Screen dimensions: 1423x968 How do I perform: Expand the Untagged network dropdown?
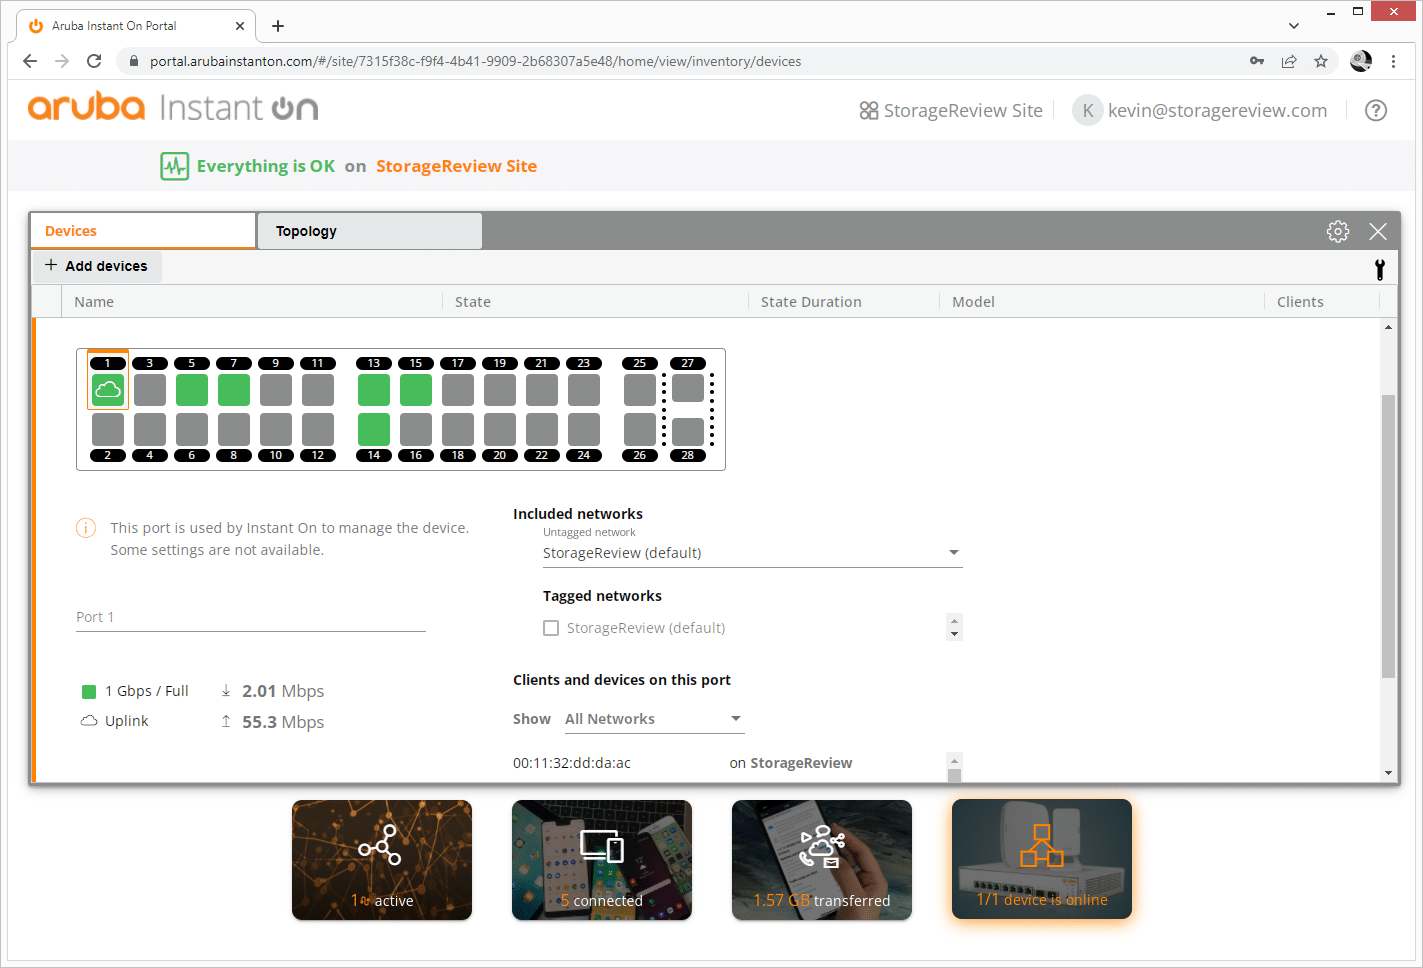point(752,553)
